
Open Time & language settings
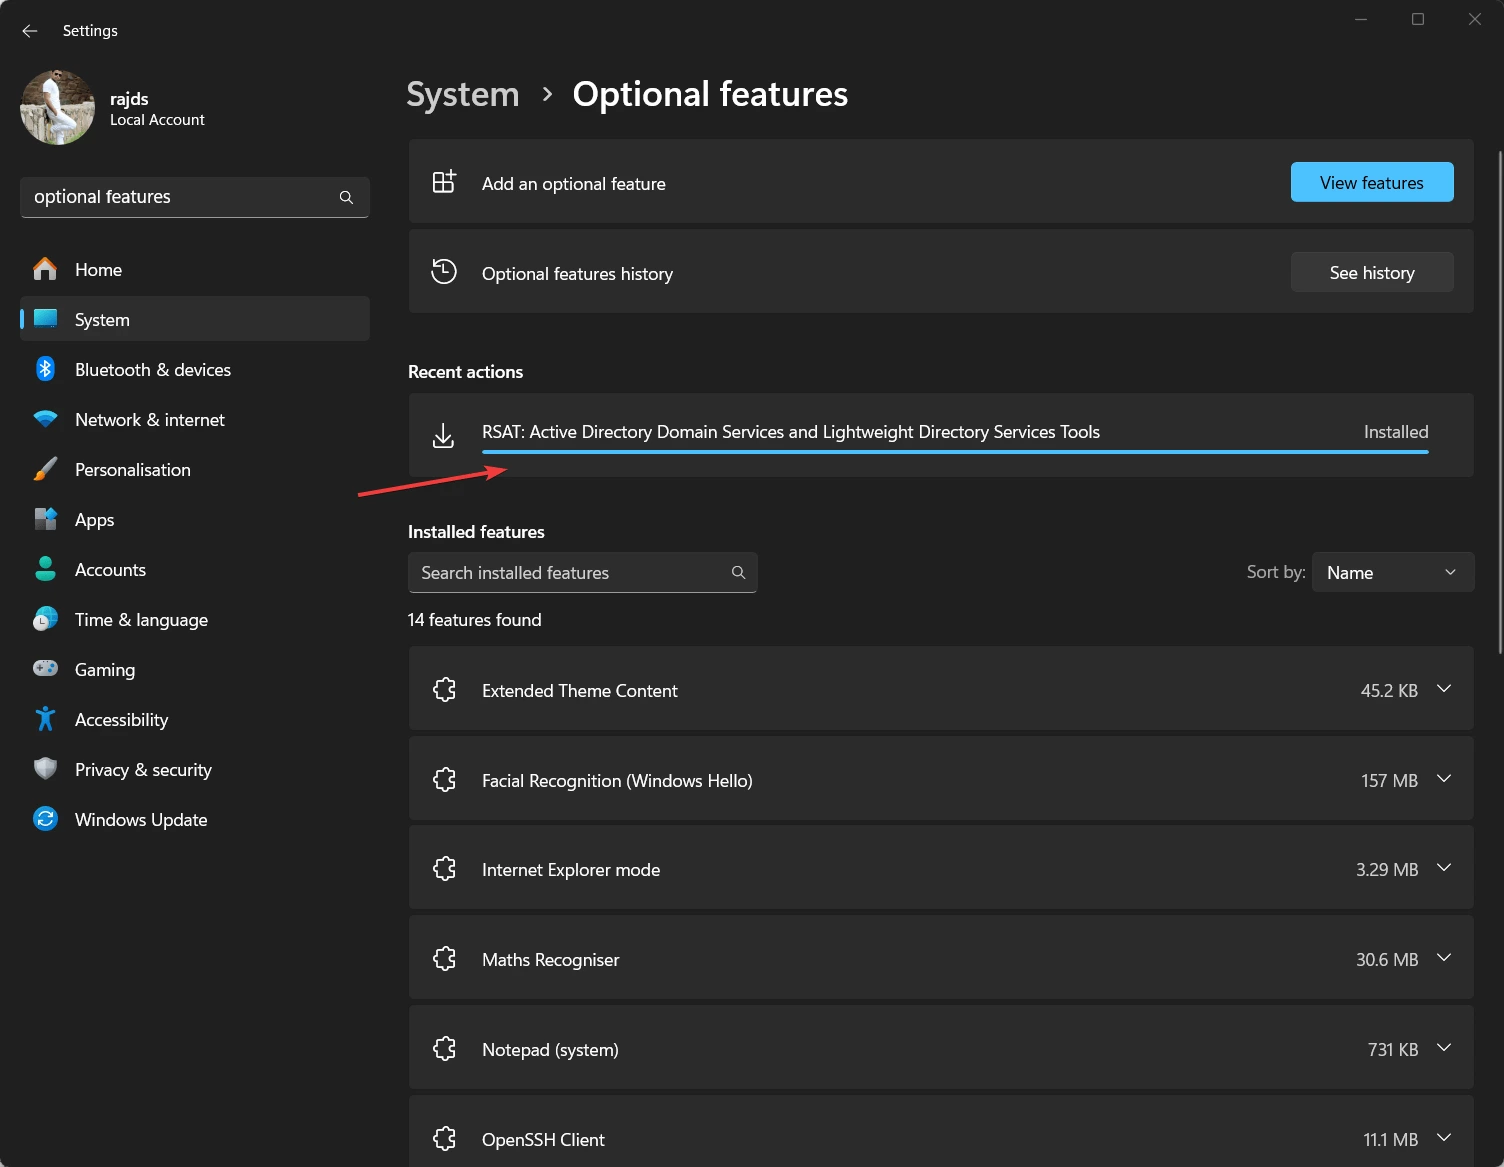(x=195, y=619)
